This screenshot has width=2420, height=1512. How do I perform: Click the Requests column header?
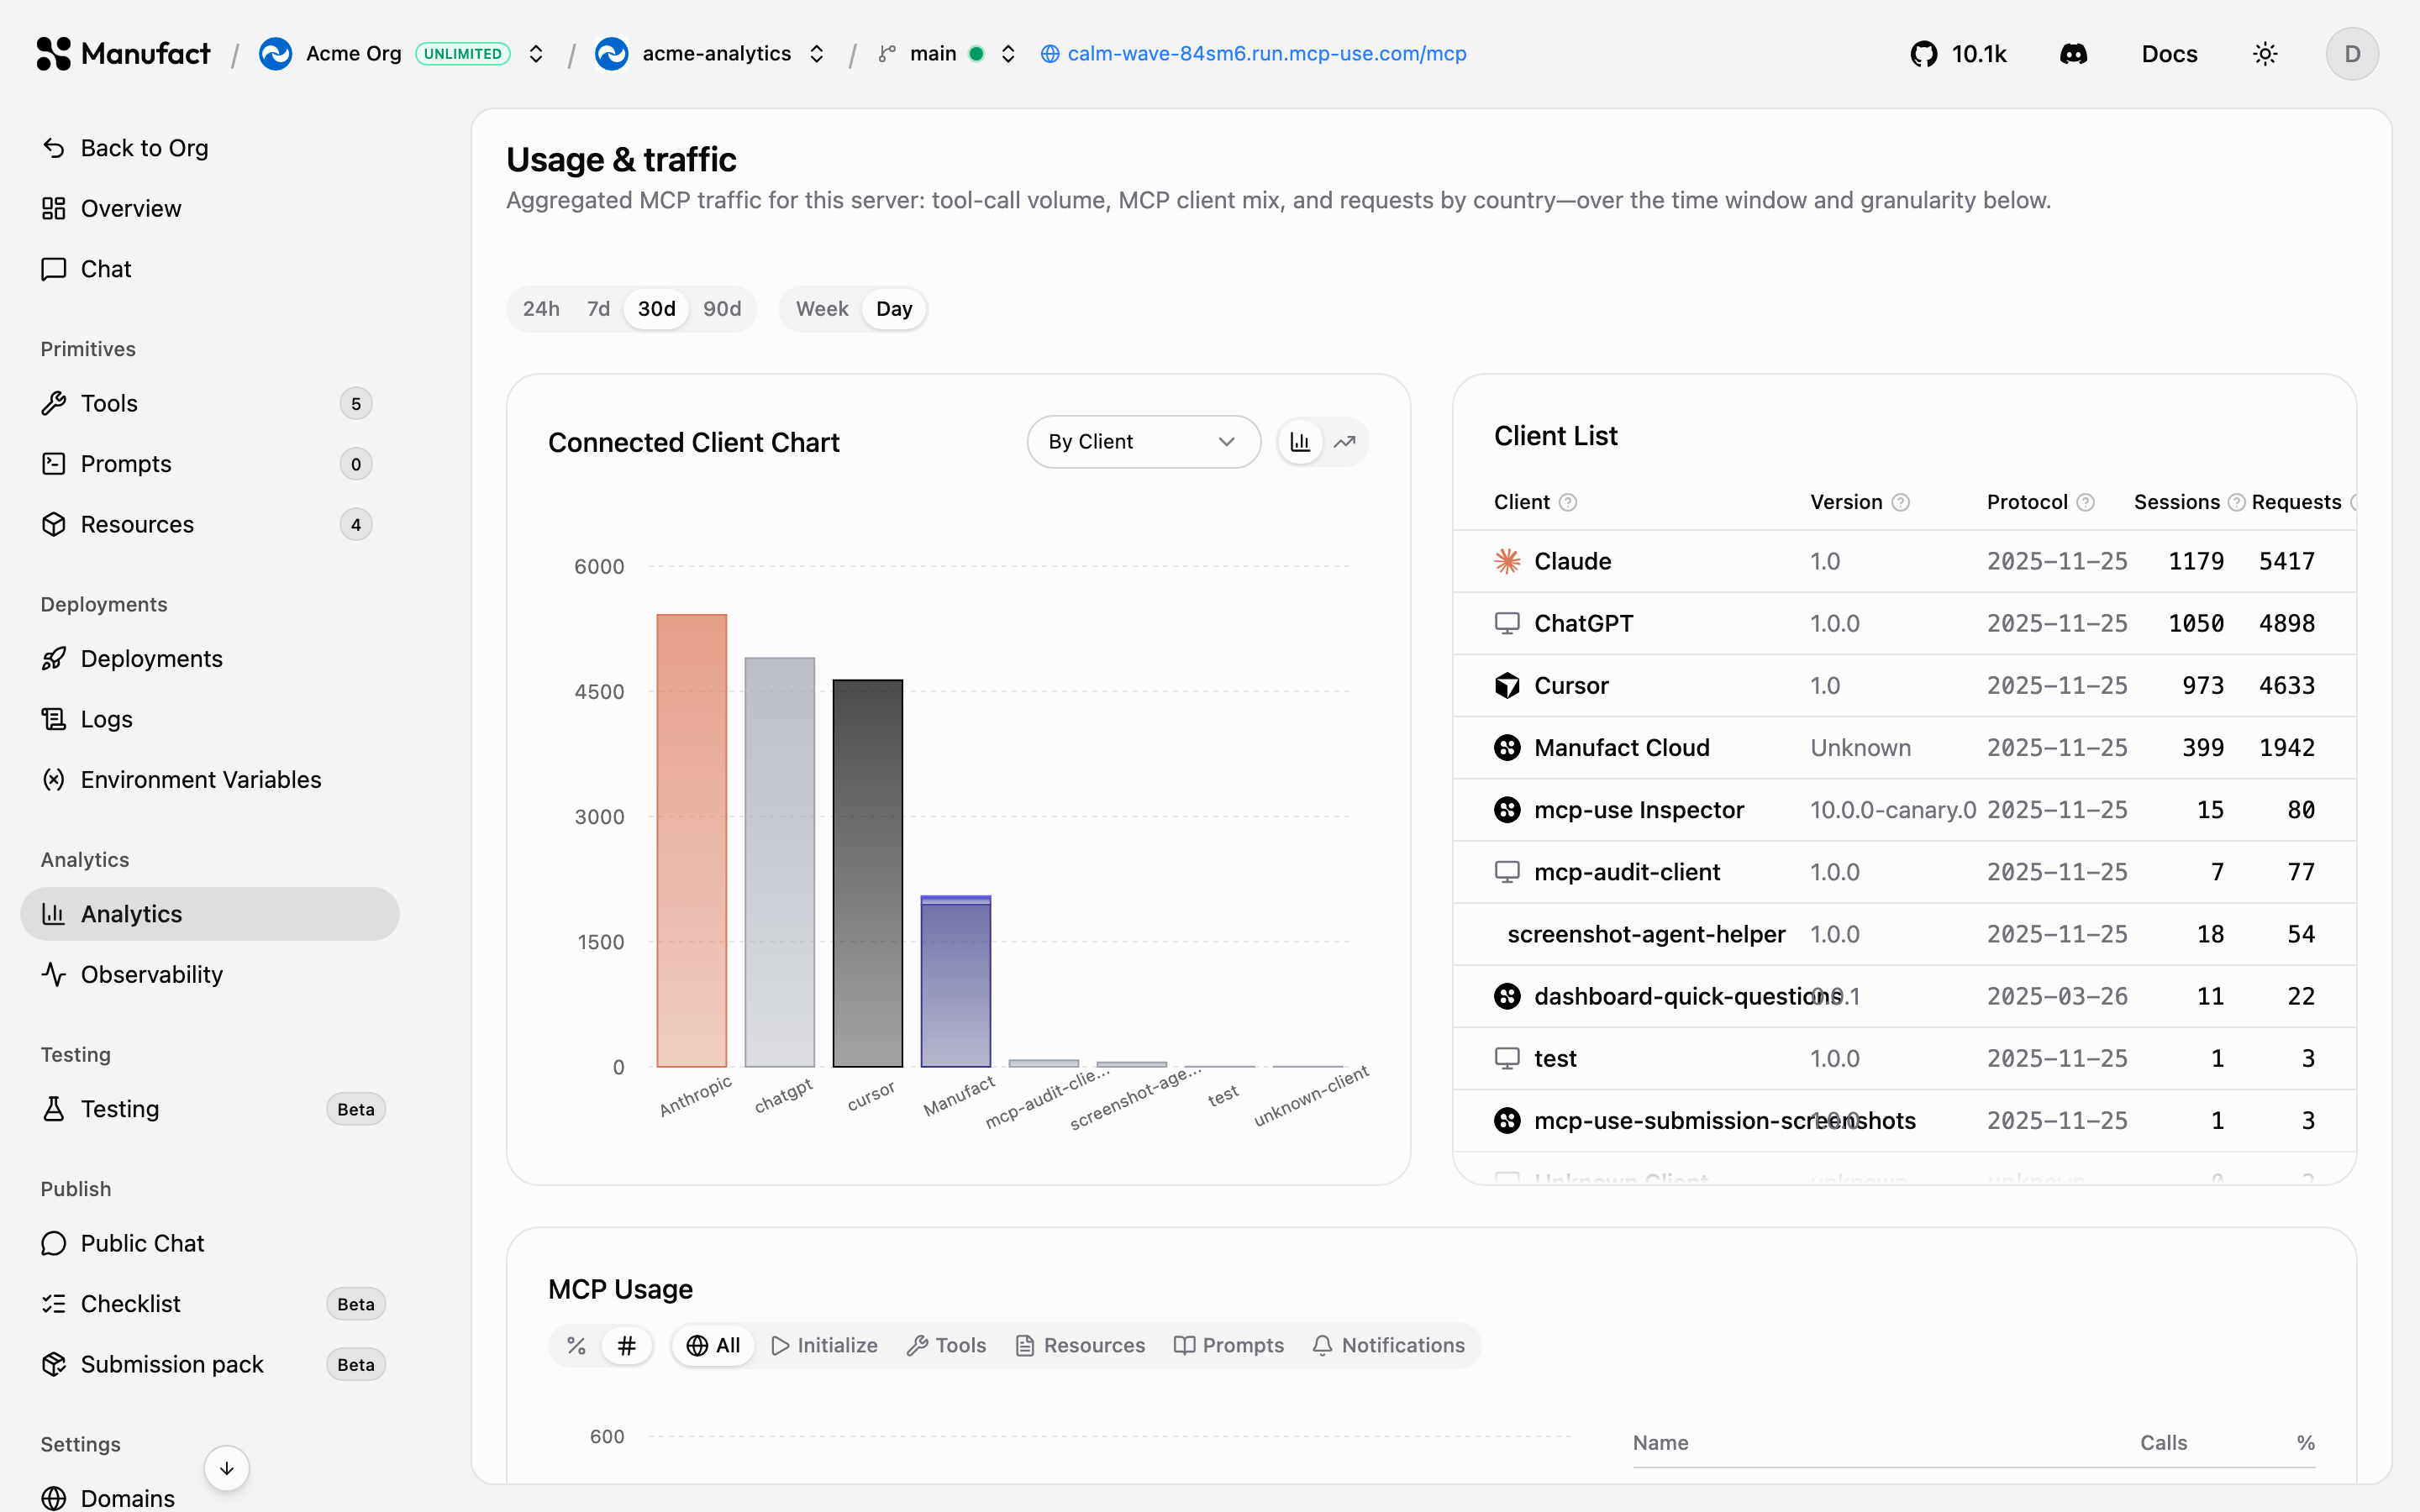[2296, 502]
